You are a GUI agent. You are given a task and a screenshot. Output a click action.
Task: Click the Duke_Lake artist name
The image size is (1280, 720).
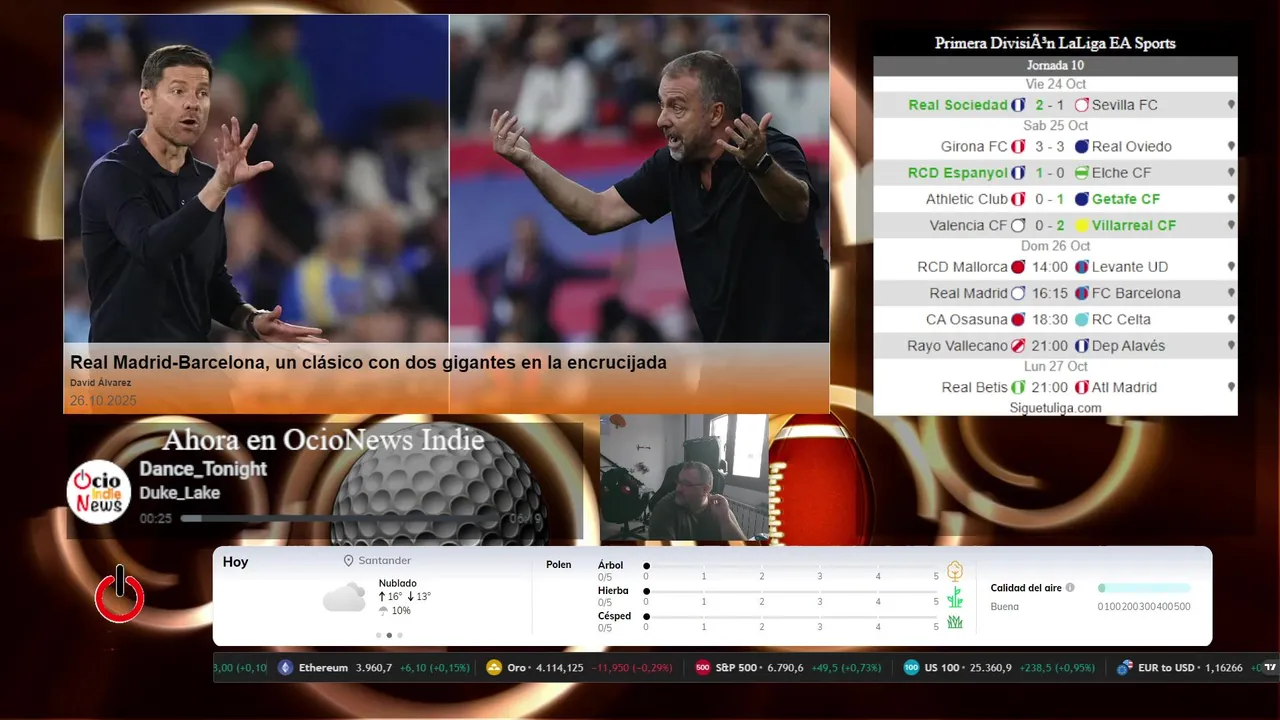(180, 493)
